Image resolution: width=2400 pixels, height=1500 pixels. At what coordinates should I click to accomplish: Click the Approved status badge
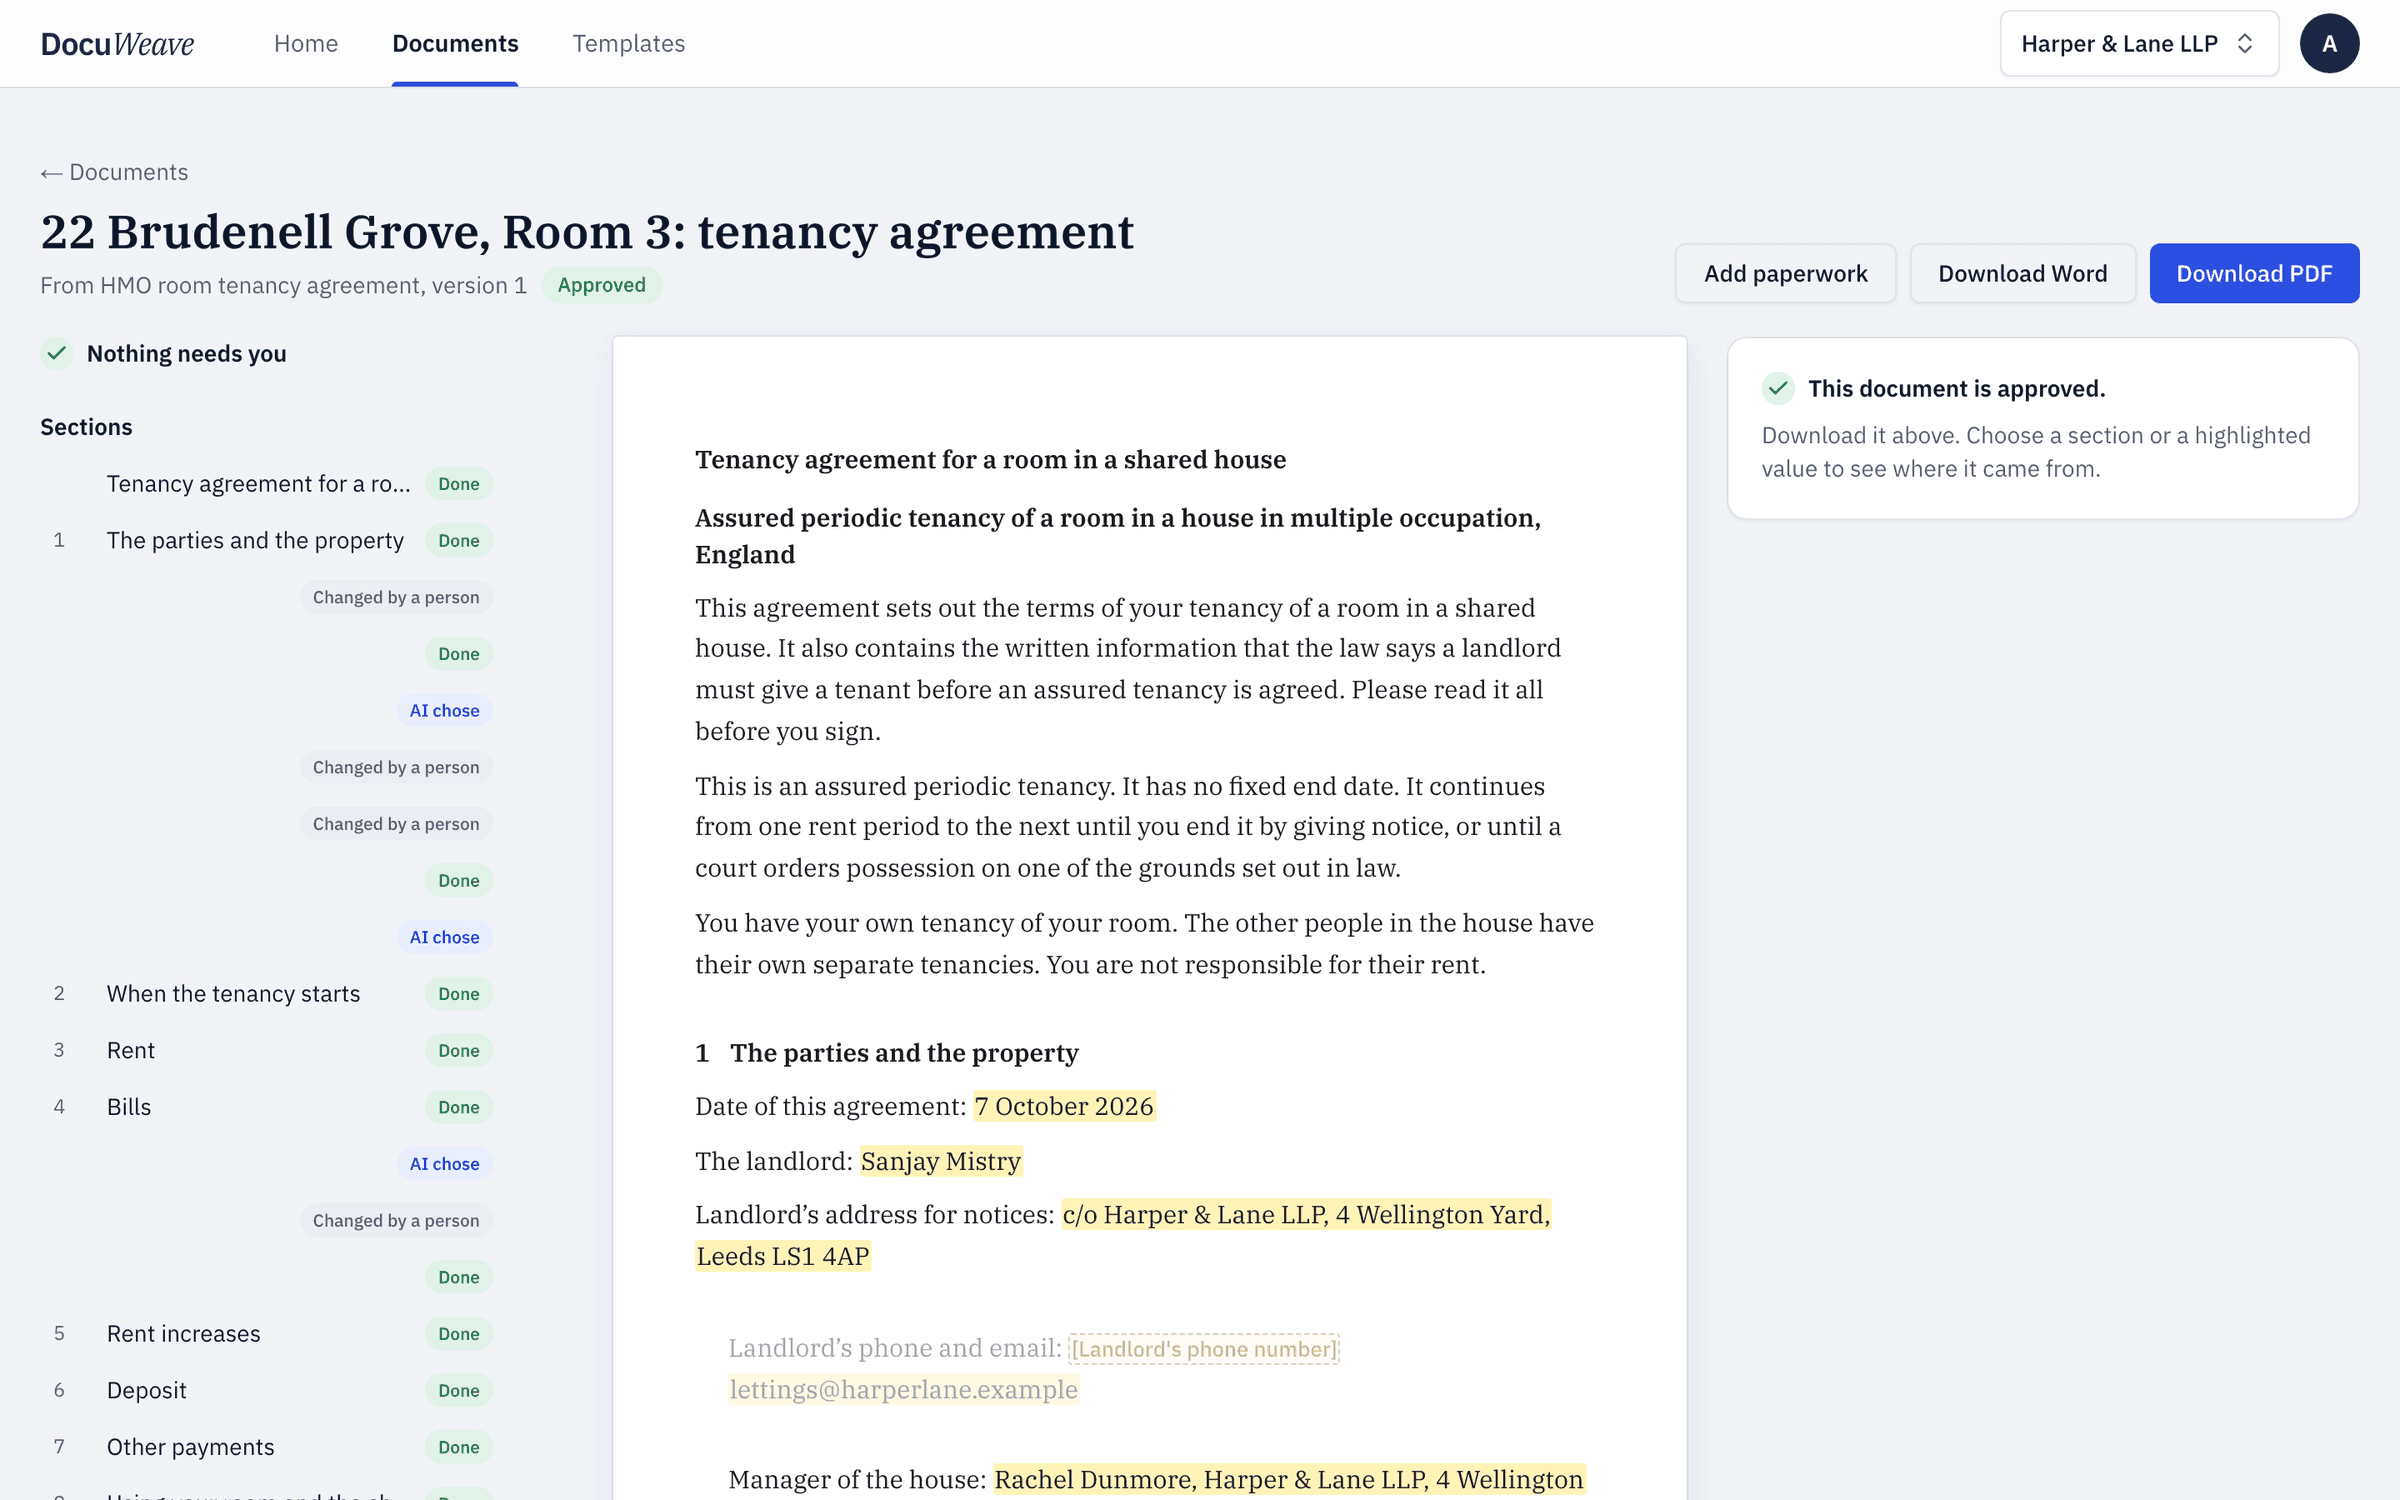(601, 285)
